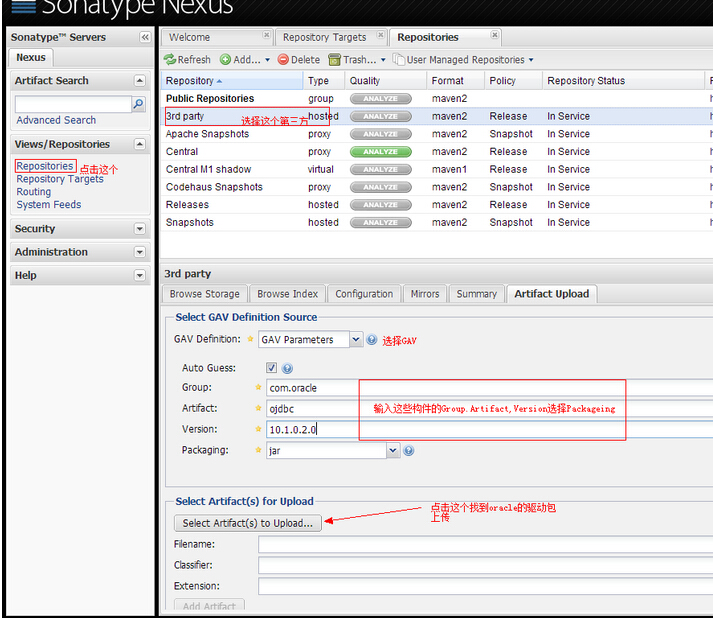Open the System Feeds link

click(x=49, y=205)
